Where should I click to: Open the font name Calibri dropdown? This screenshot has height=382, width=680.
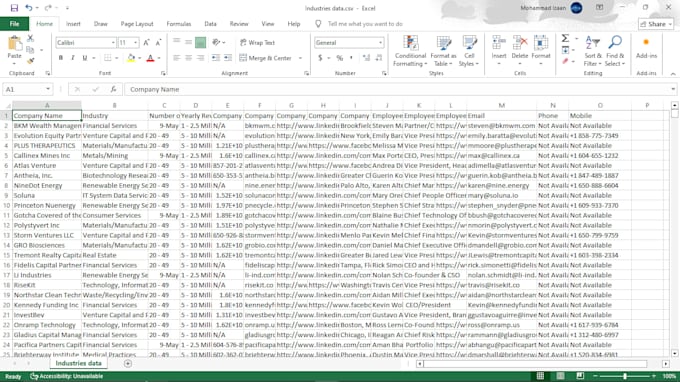[x=113, y=42]
